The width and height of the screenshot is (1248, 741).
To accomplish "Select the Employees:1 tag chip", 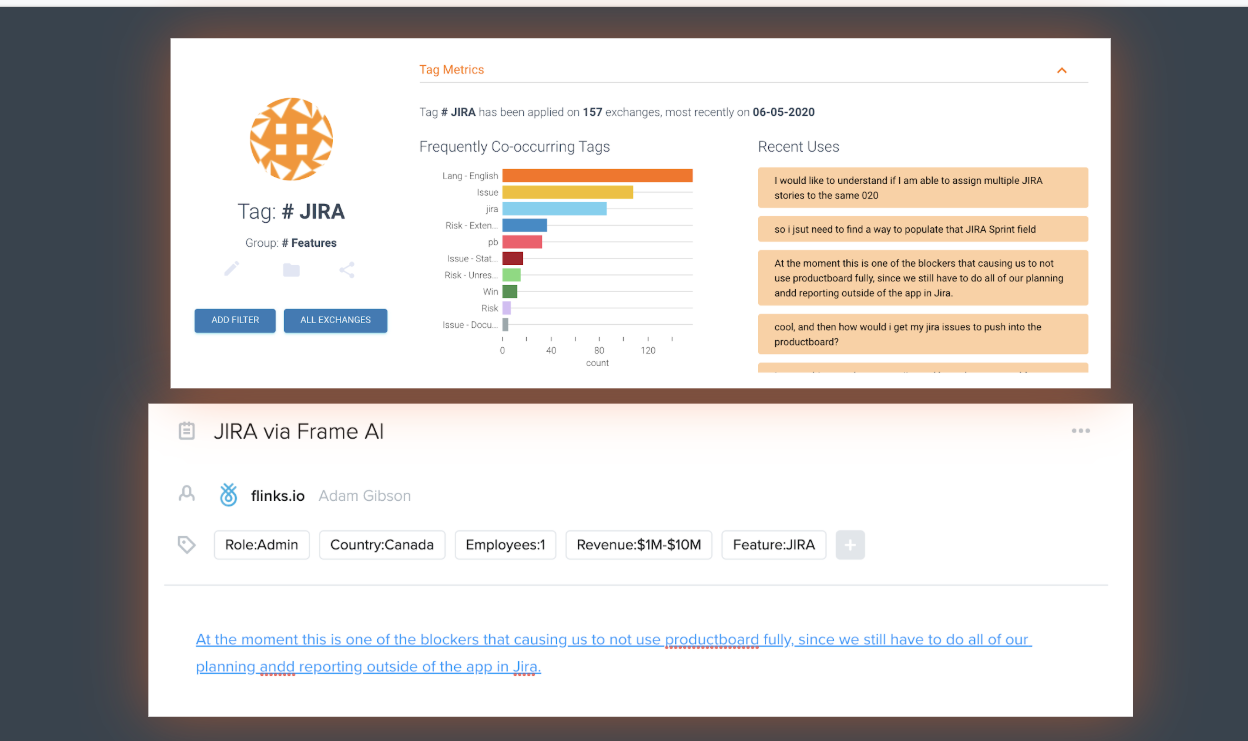I will (505, 545).
